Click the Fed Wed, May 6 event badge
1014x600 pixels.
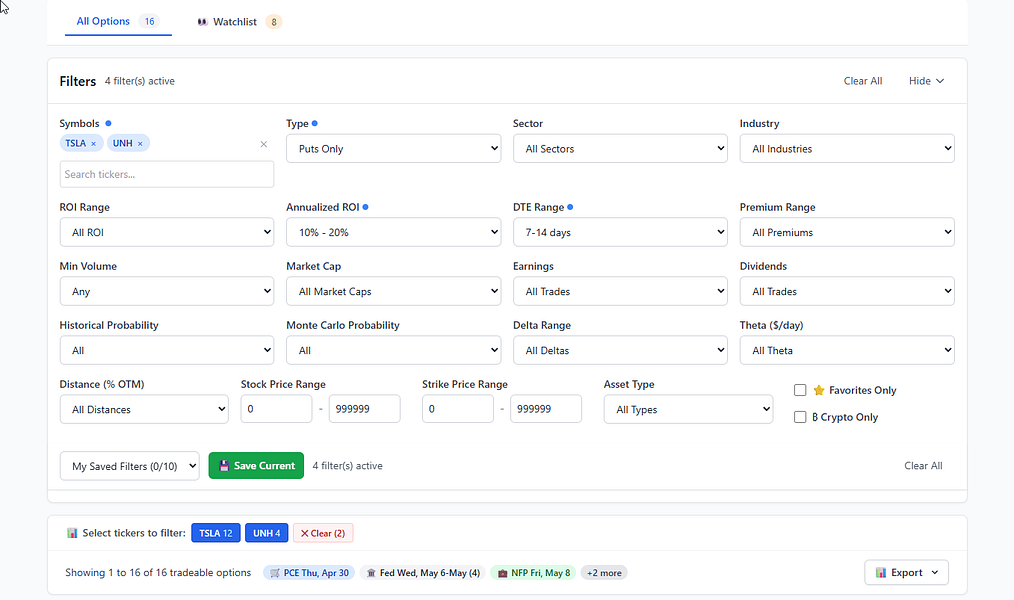(423, 573)
